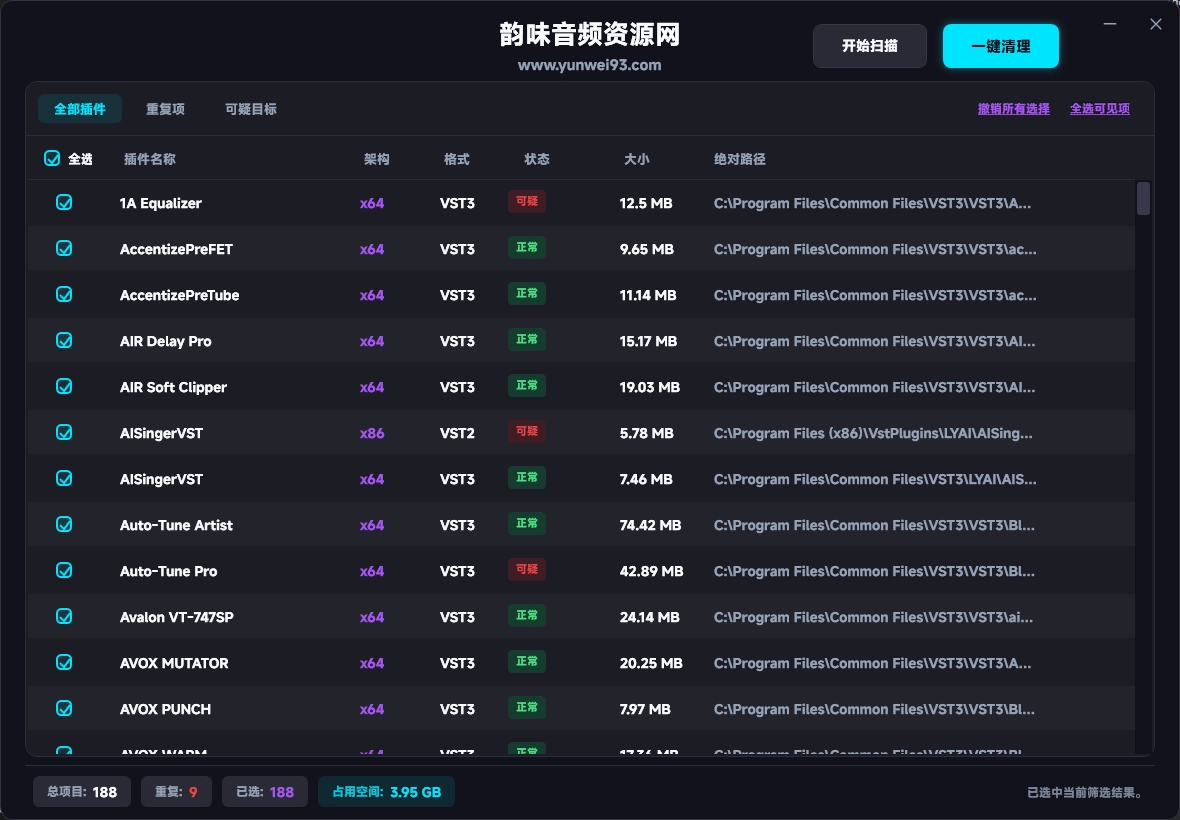Screen dimensions: 1180x820
Task: Uncheck the AccentizePreFET checkbox
Action: tap(65, 248)
